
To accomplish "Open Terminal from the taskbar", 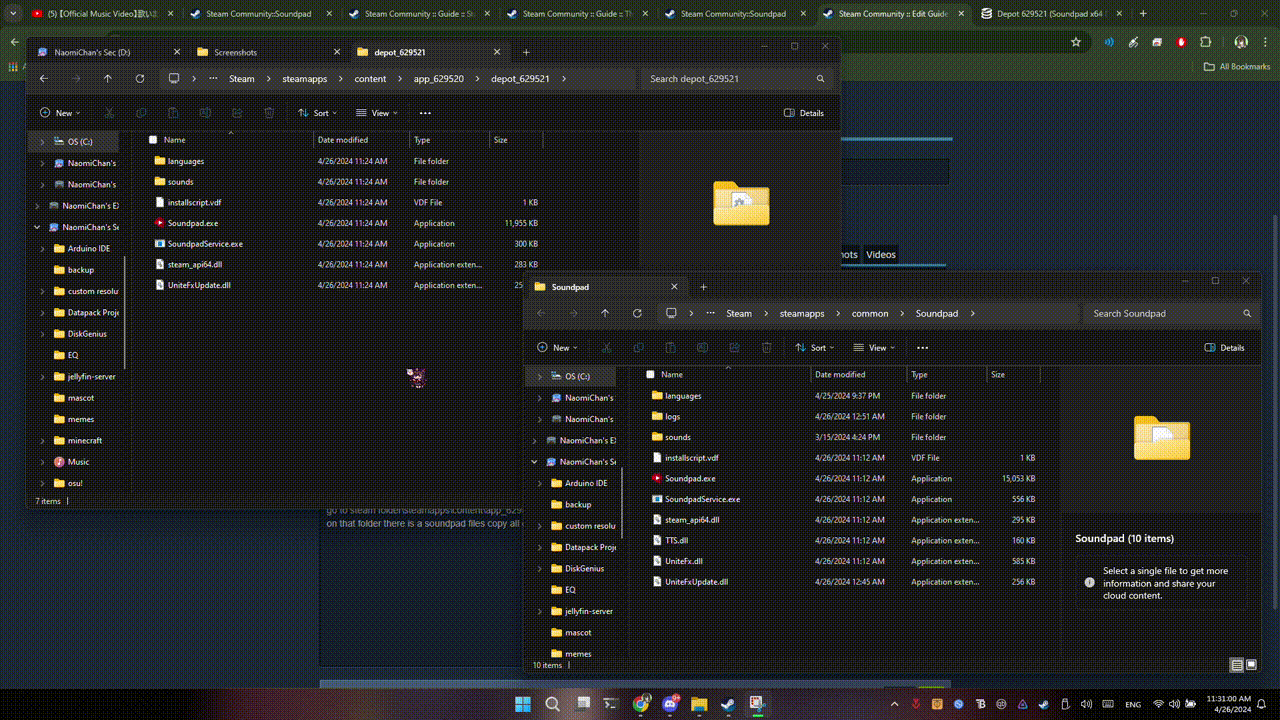I will click(x=611, y=704).
